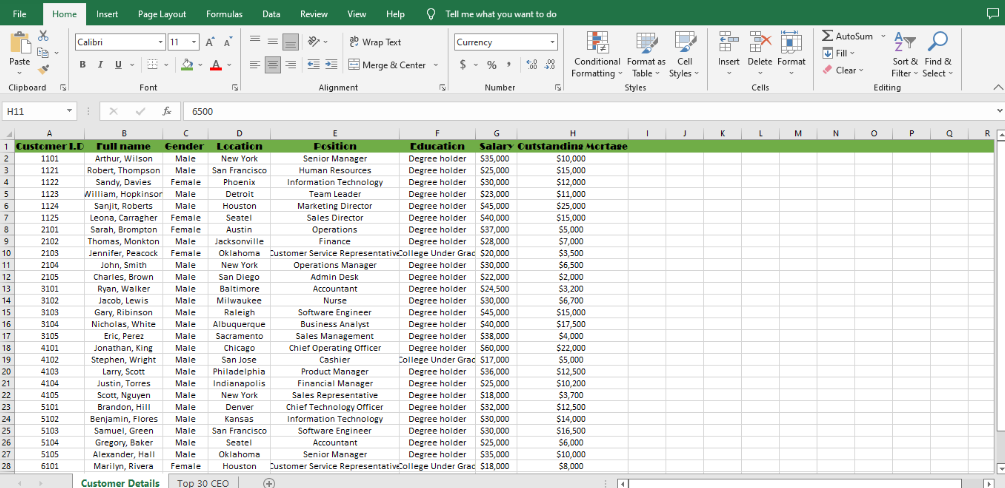Toggle Italic formatting
1005x488 pixels.
tap(101, 65)
